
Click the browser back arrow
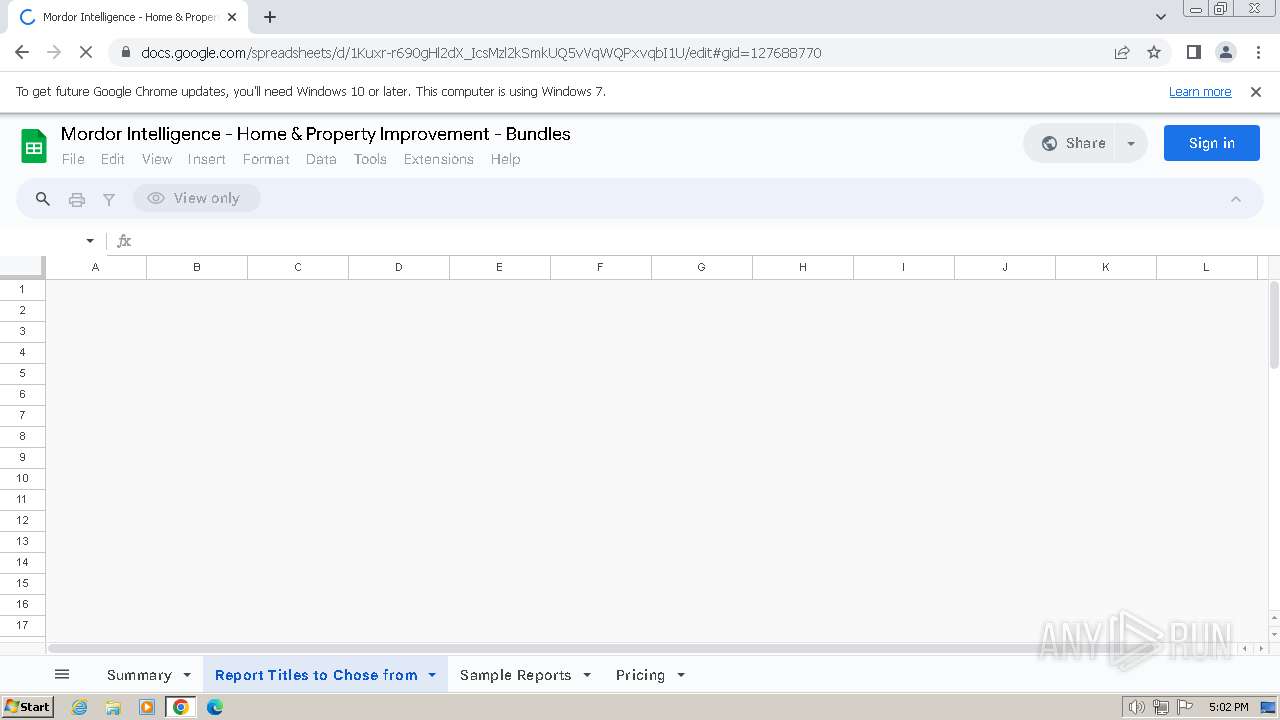pyautogui.click(x=22, y=52)
